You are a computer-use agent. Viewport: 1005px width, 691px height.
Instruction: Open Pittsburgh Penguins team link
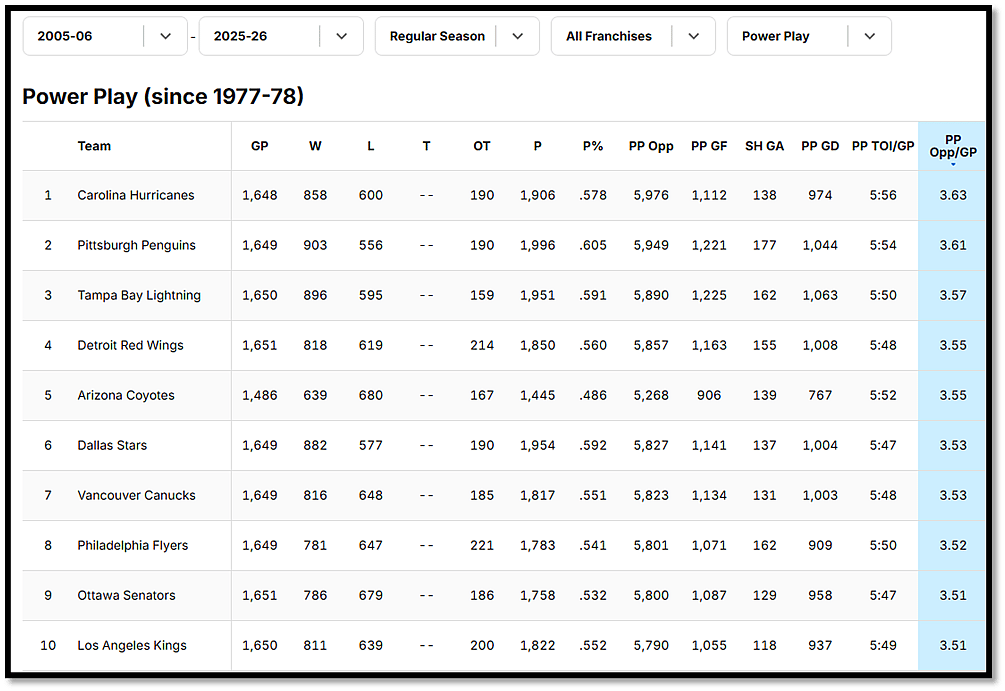coord(137,246)
